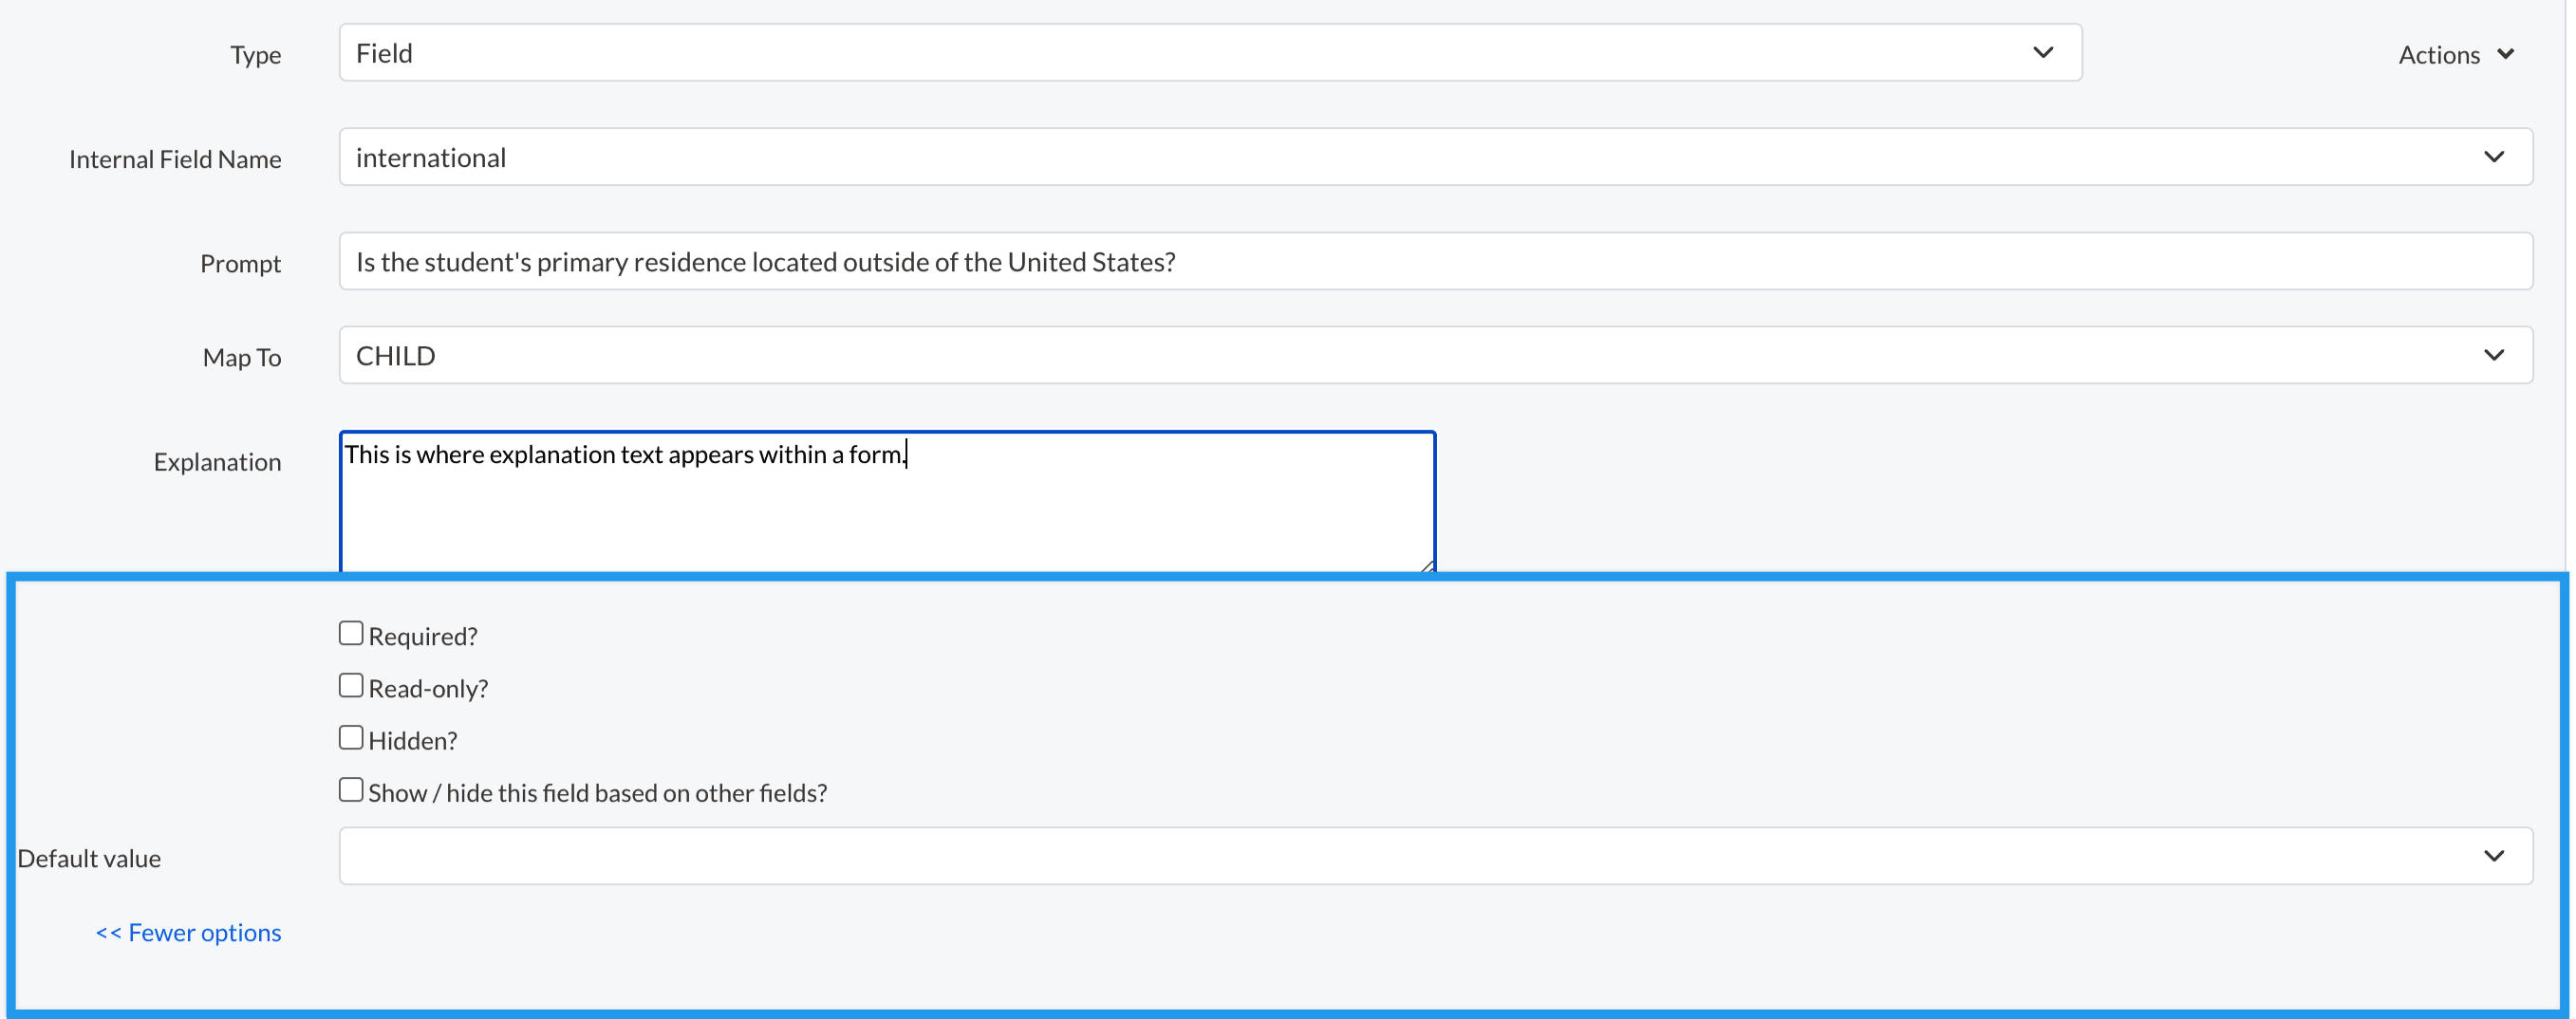Click the Fewer options link
This screenshot has height=1019, width=2576.
[188, 933]
